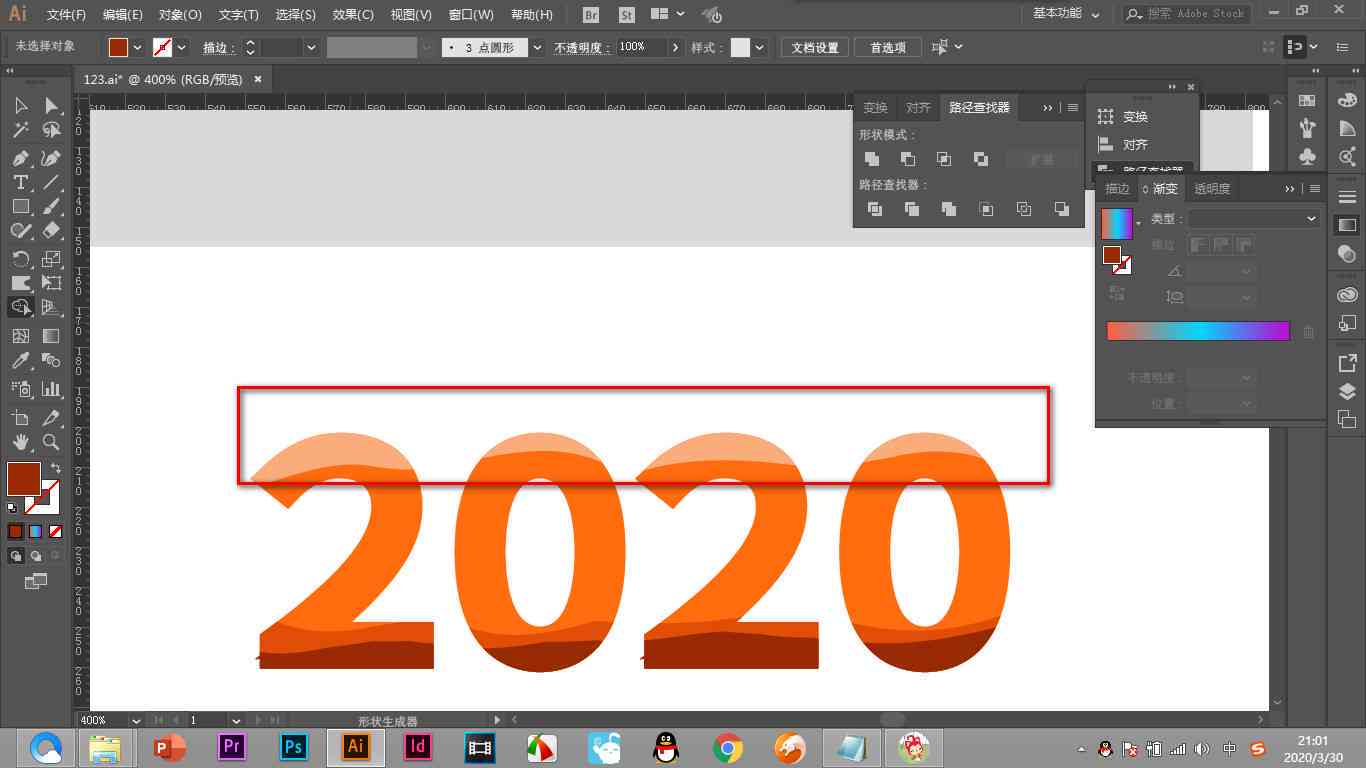The width and height of the screenshot is (1366, 768).
Task: Select the Paintbrush tool
Action: pos(51,206)
